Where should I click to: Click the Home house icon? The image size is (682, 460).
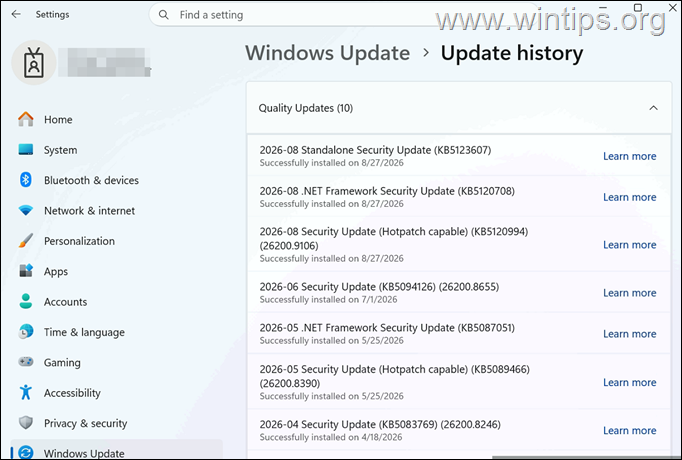[26, 119]
